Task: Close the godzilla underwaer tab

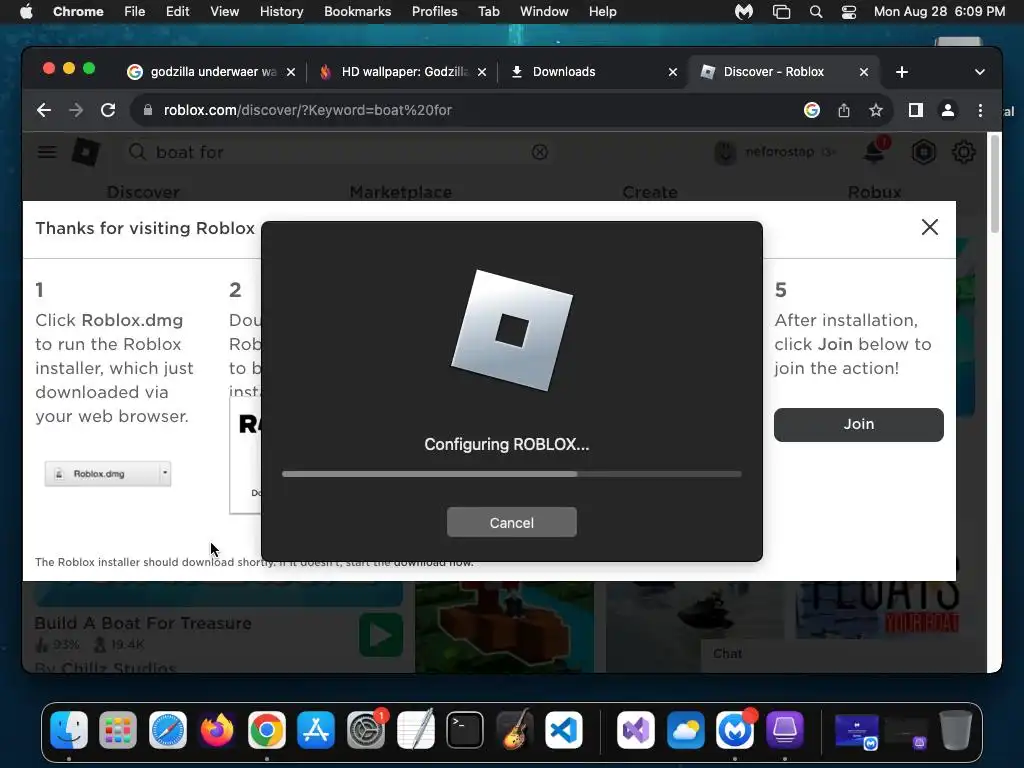Action: click(x=291, y=72)
